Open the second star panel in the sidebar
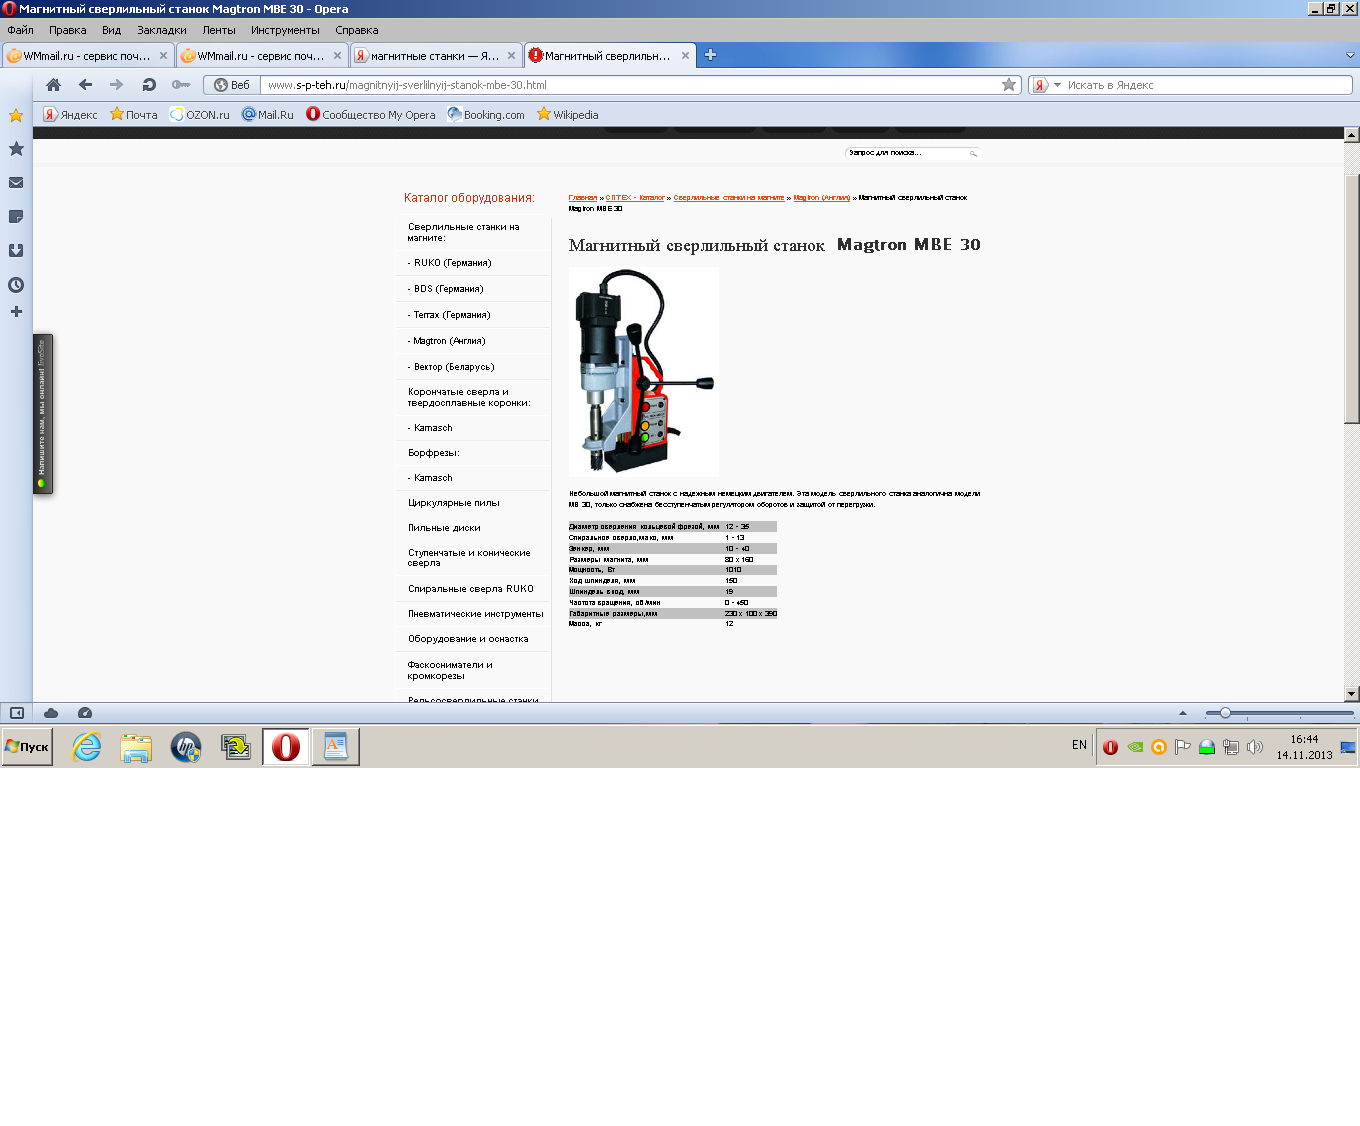 coord(16,149)
